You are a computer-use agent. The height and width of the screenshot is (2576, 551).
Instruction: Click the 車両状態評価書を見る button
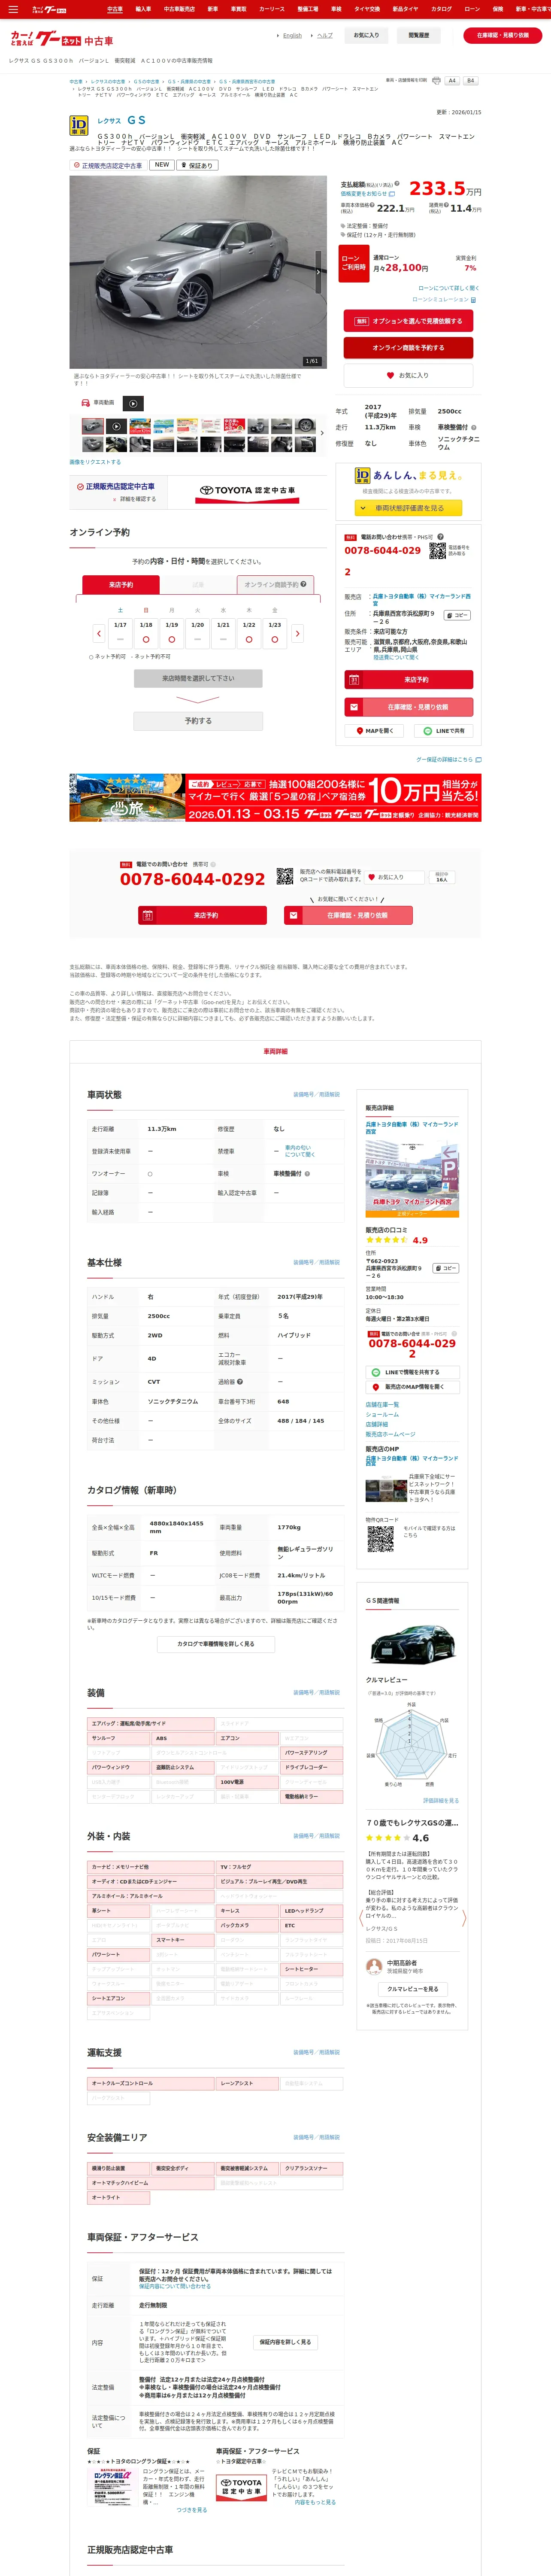[409, 508]
